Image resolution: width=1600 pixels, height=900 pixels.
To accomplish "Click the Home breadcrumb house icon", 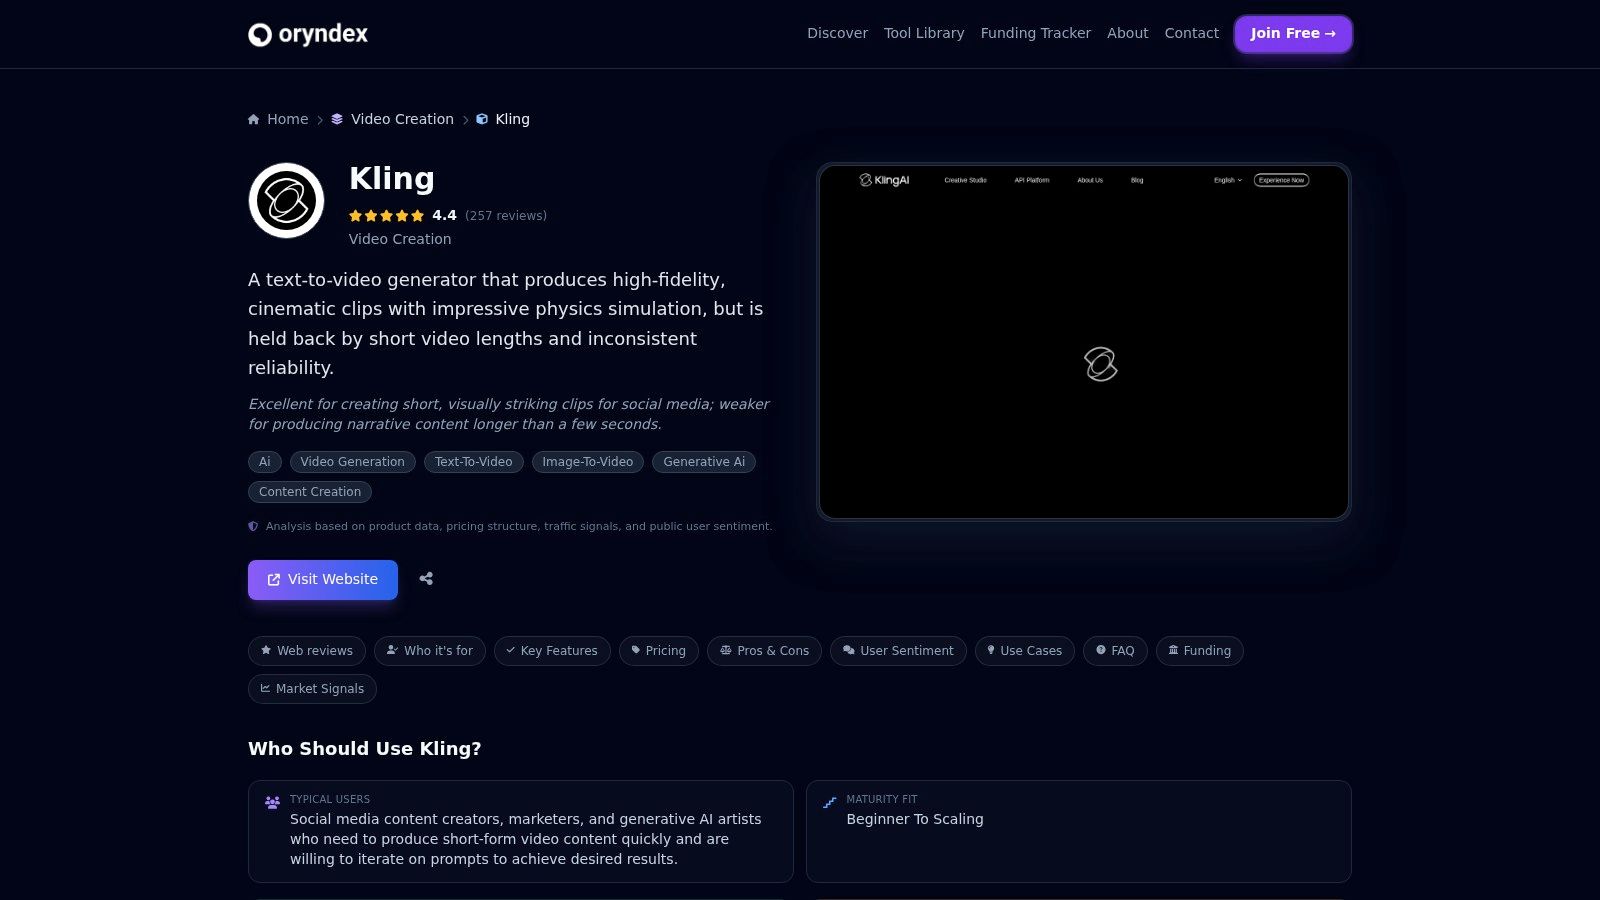I will tap(254, 119).
